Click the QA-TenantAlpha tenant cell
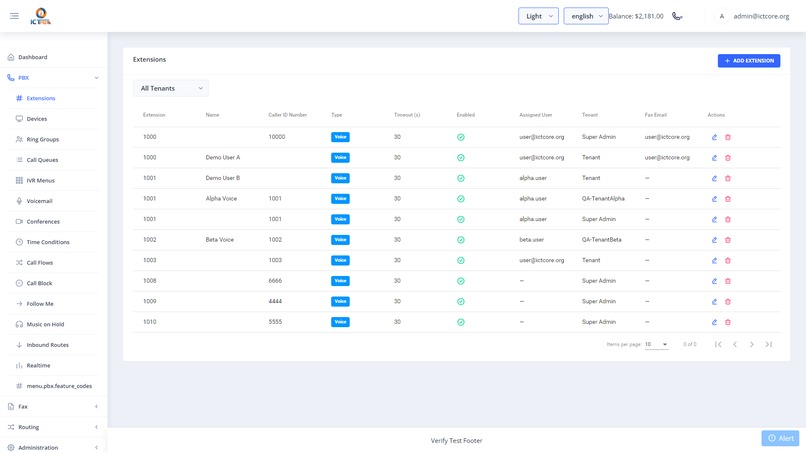 click(603, 198)
